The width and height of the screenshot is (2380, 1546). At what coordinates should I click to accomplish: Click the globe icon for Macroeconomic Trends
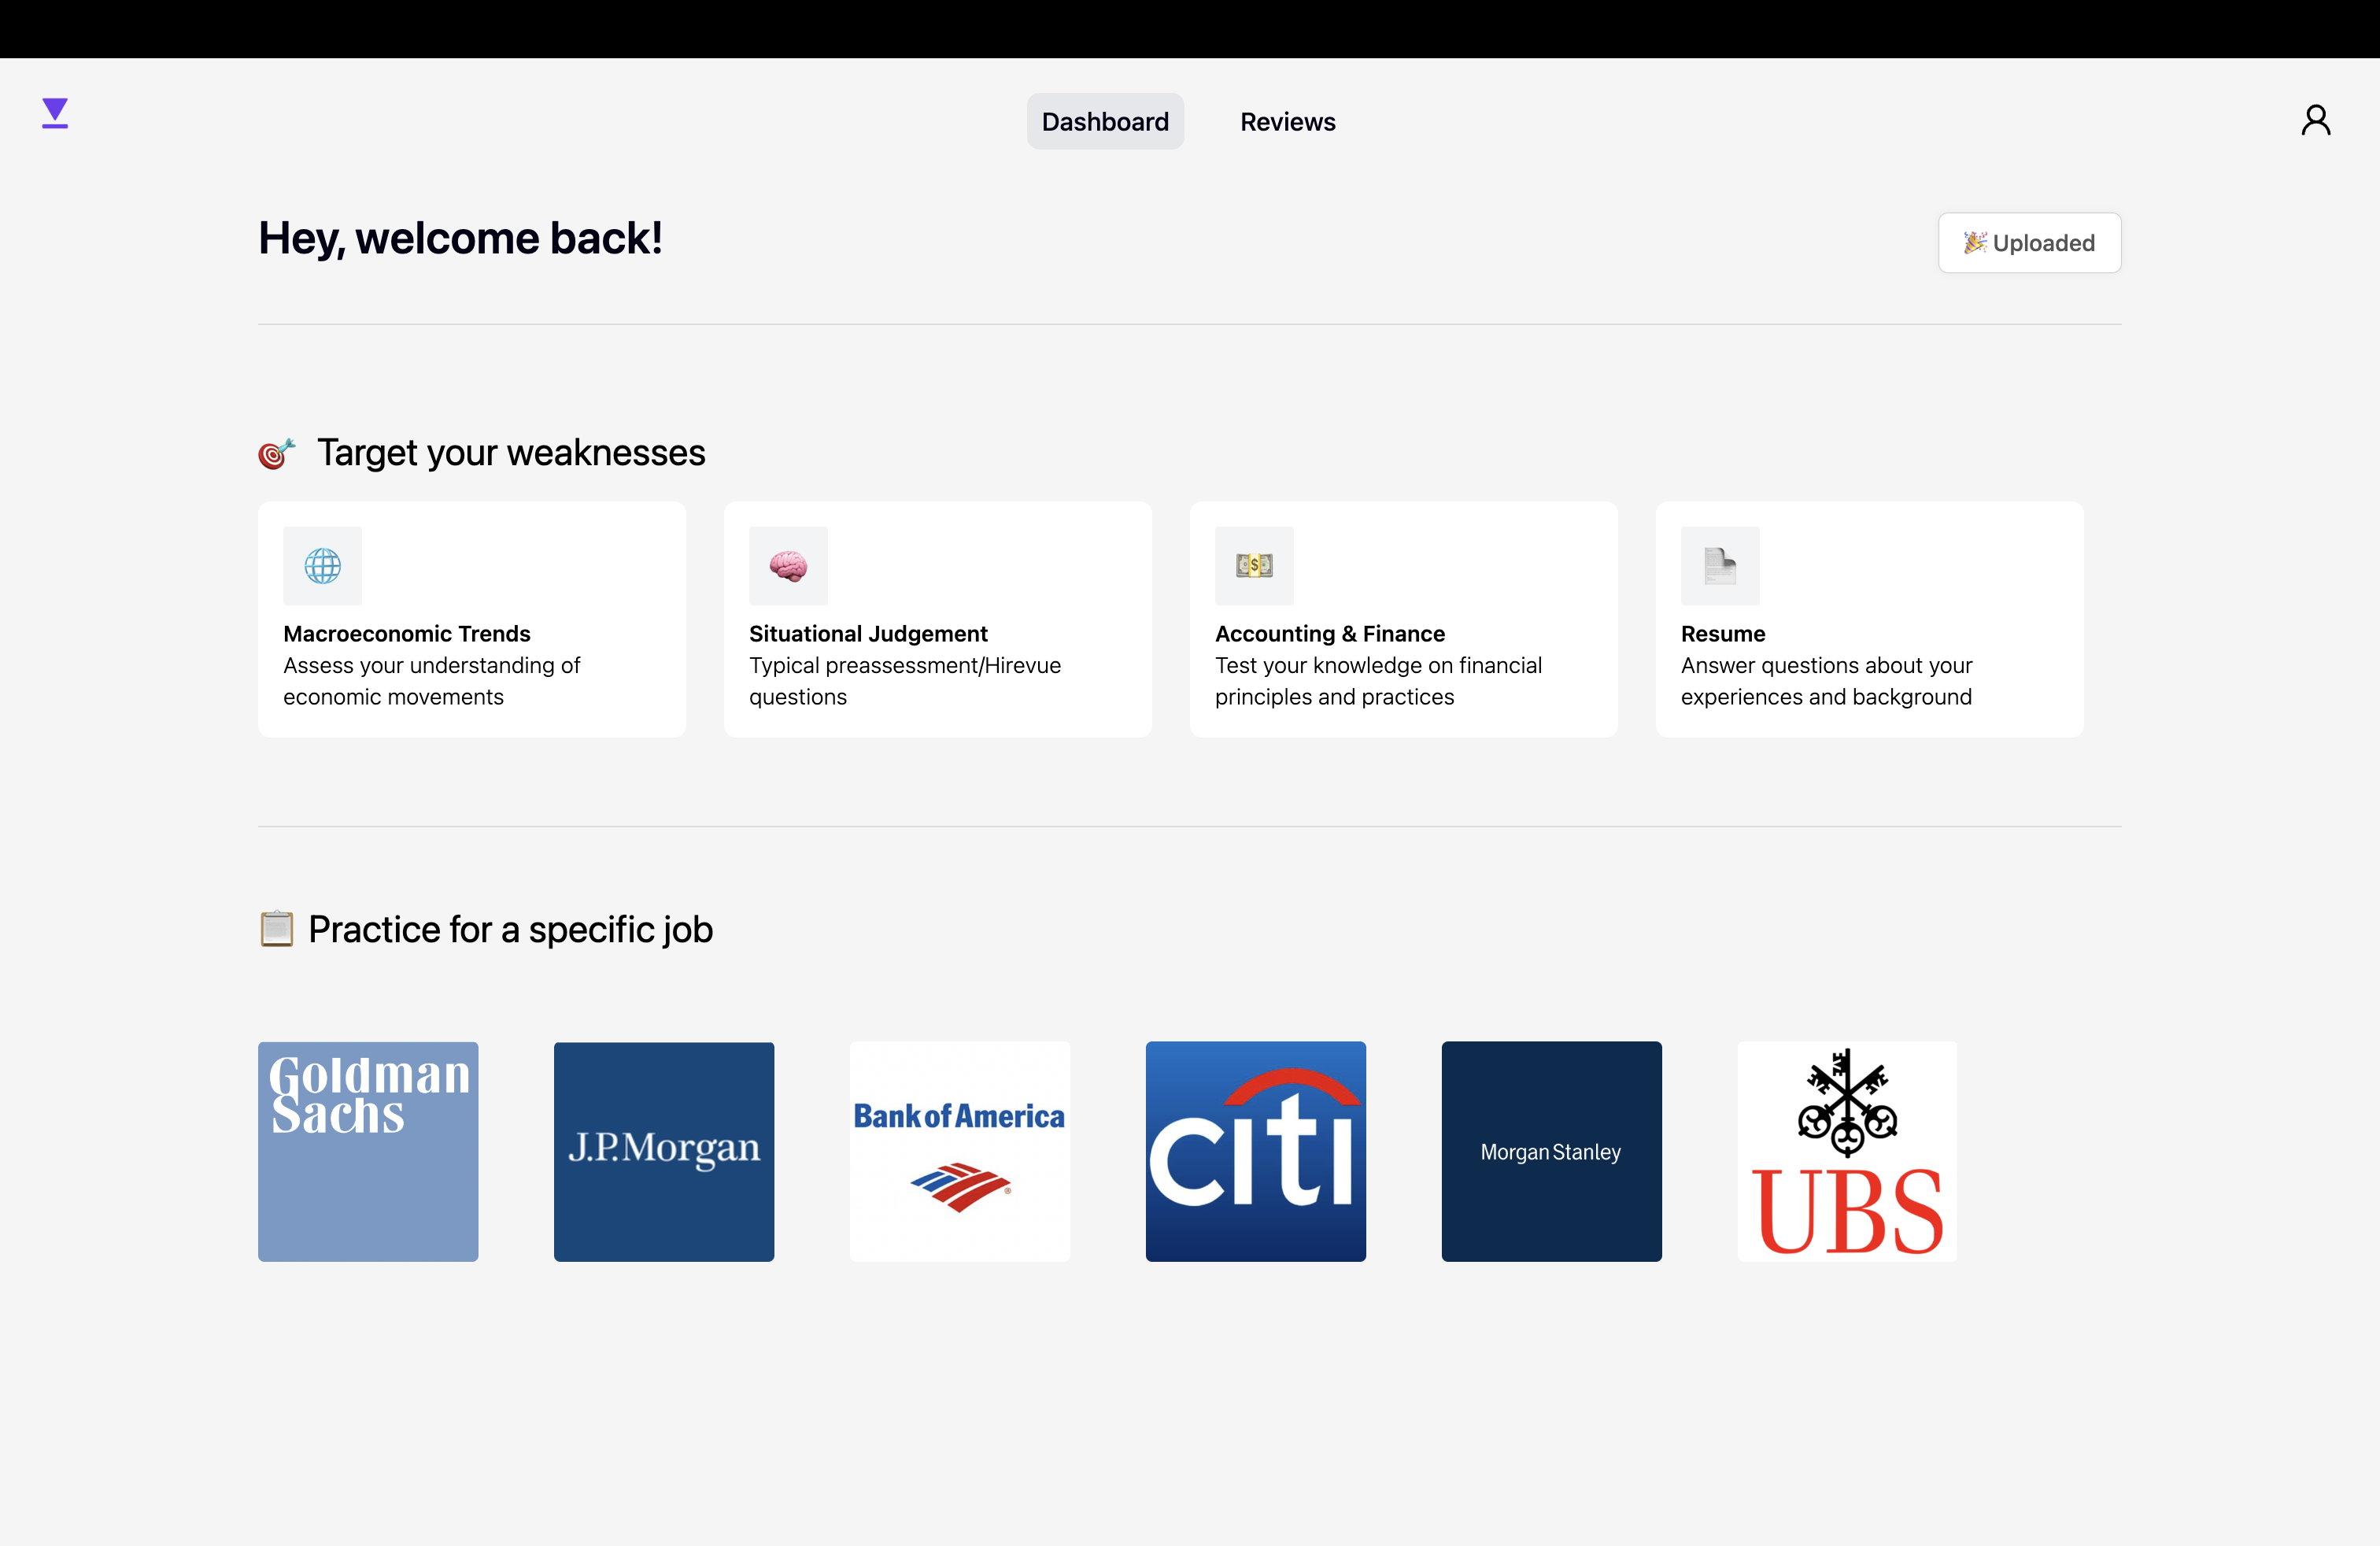(x=322, y=566)
